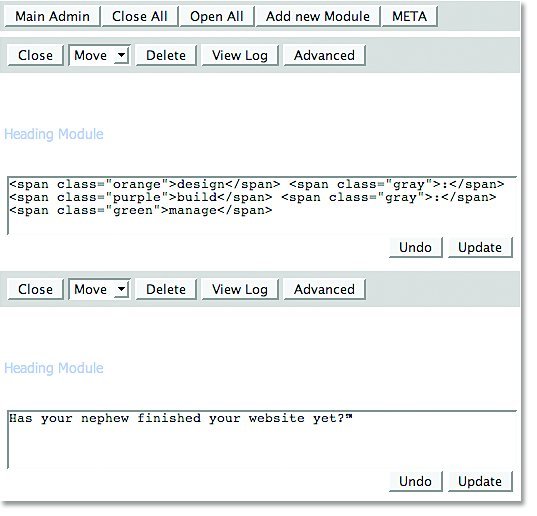Viewport: 537px width, 516px height.
Task: View Log for the first module
Action: click(x=240, y=55)
